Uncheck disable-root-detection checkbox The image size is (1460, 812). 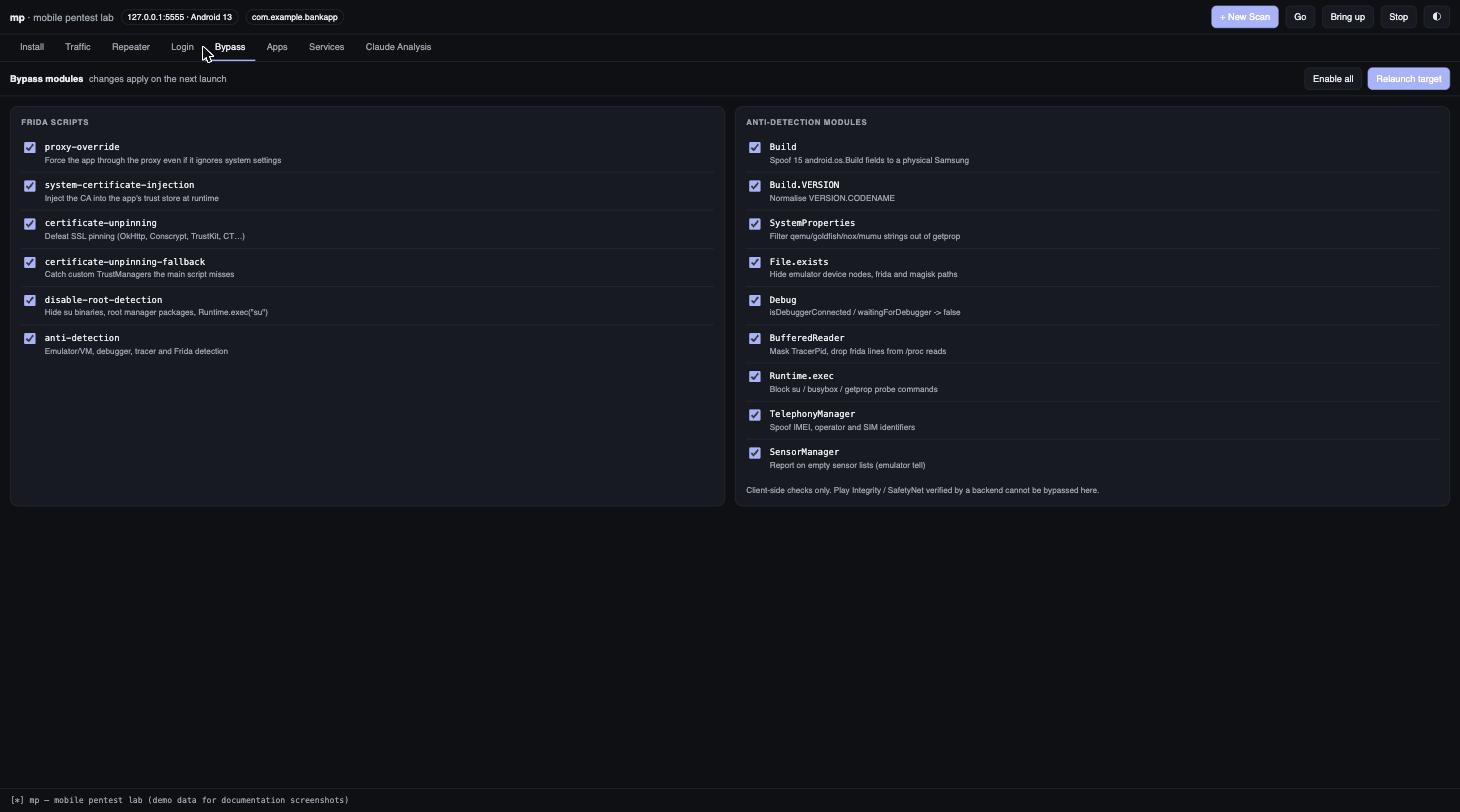click(30, 300)
